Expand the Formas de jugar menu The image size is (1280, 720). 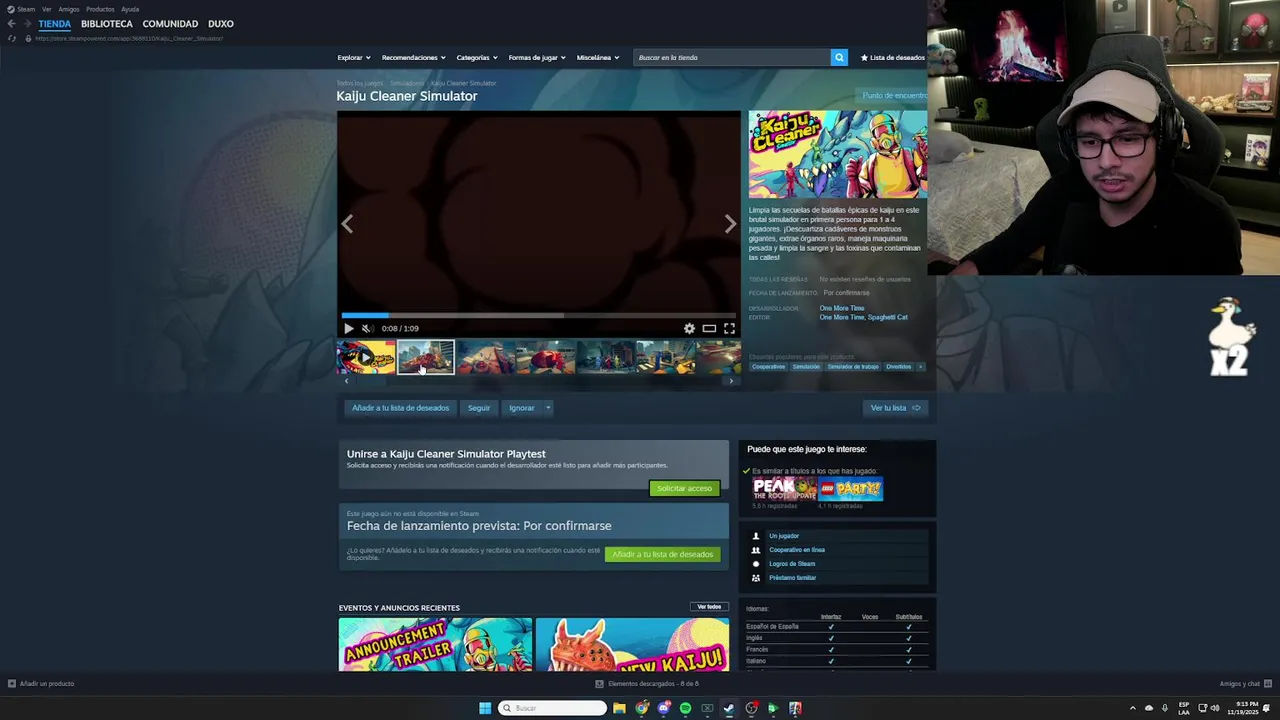tap(536, 57)
